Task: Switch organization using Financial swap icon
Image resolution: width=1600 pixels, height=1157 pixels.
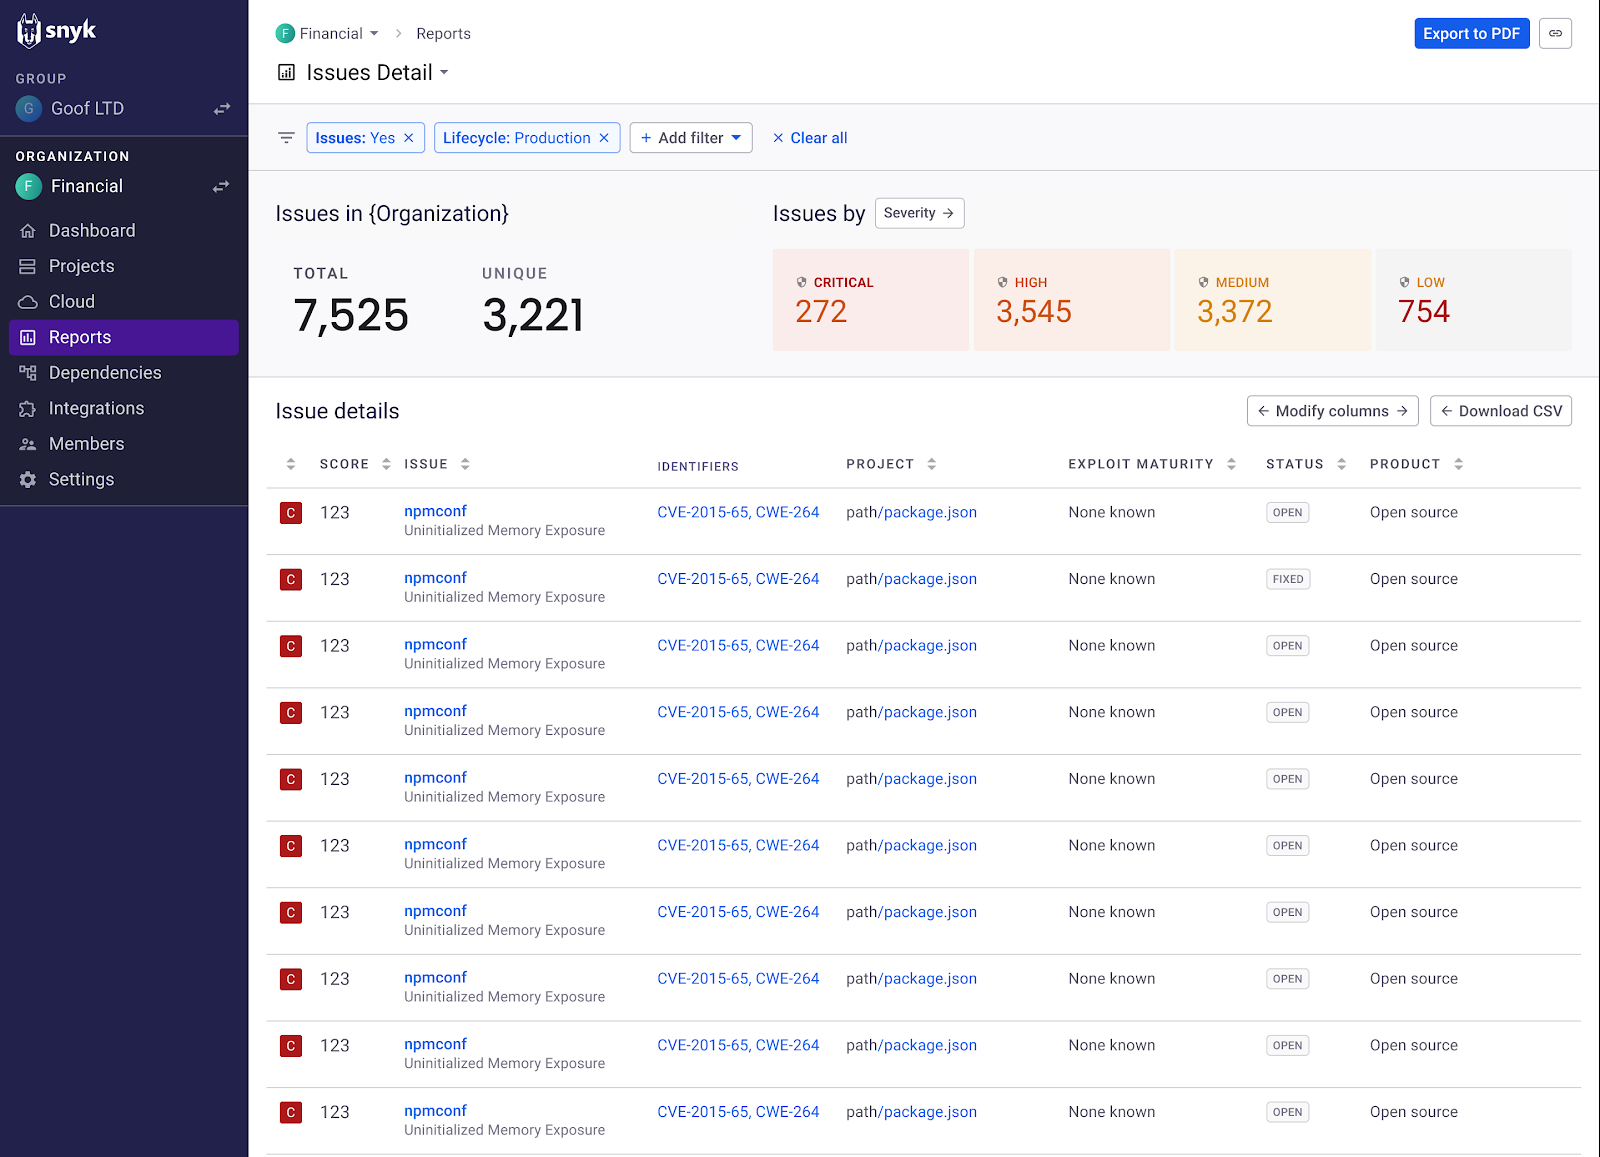Action: (x=222, y=187)
